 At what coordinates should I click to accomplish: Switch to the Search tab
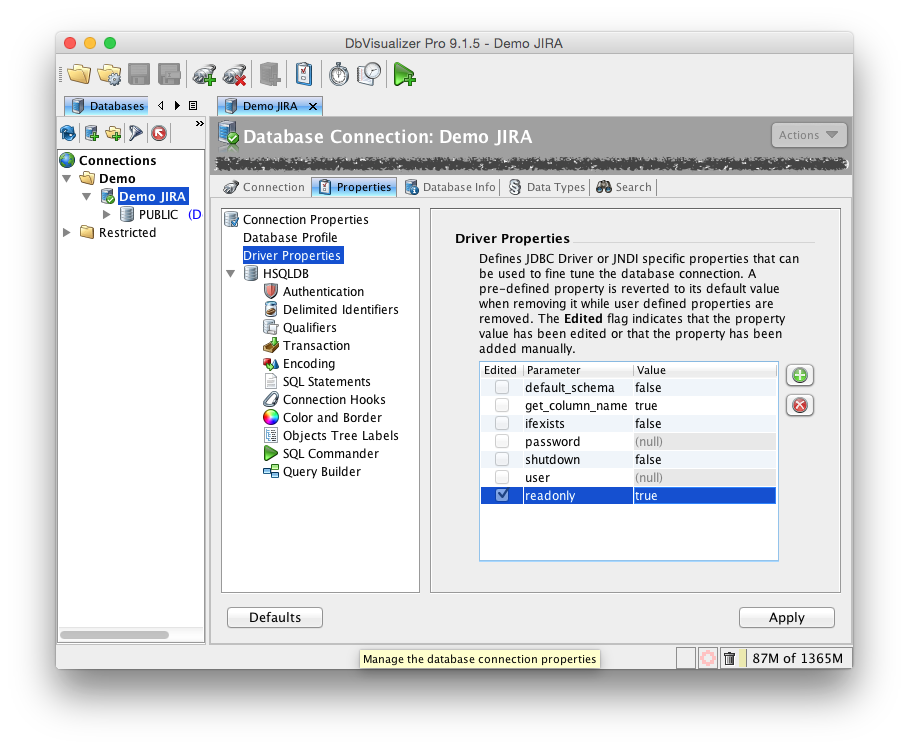click(624, 187)
